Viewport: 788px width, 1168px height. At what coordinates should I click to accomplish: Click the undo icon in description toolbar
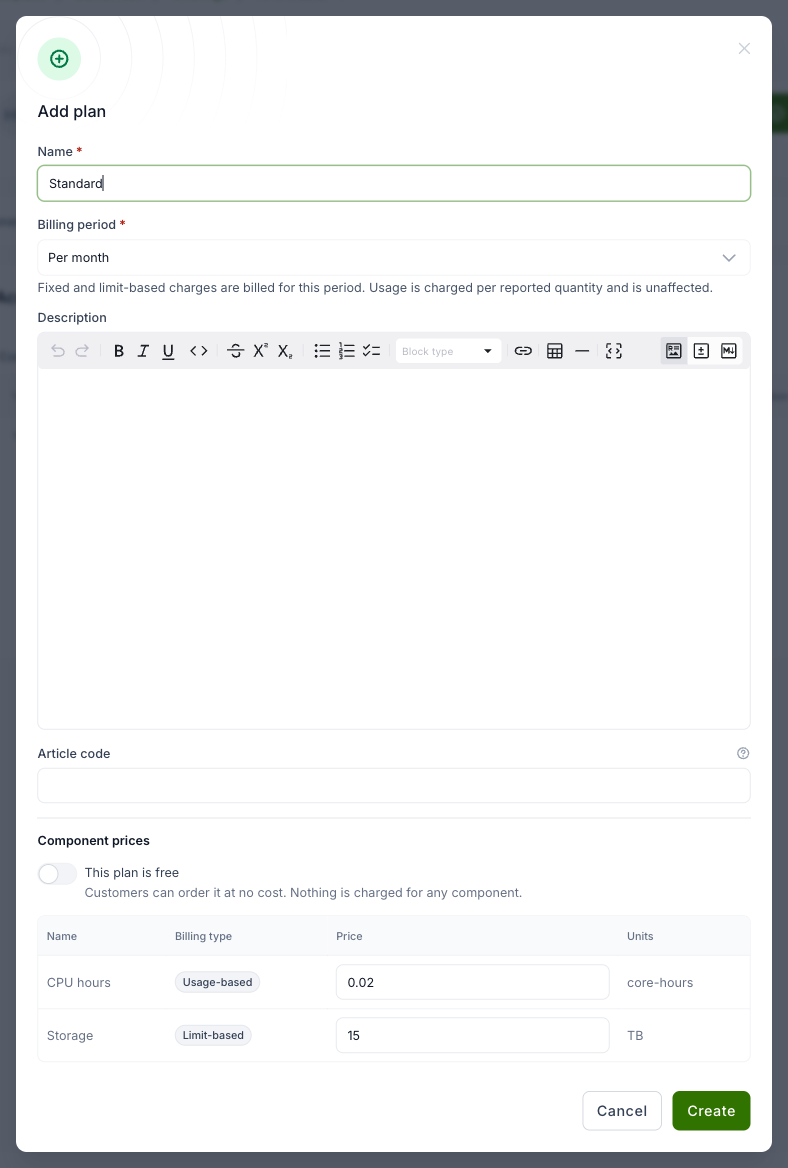[57, 351]
